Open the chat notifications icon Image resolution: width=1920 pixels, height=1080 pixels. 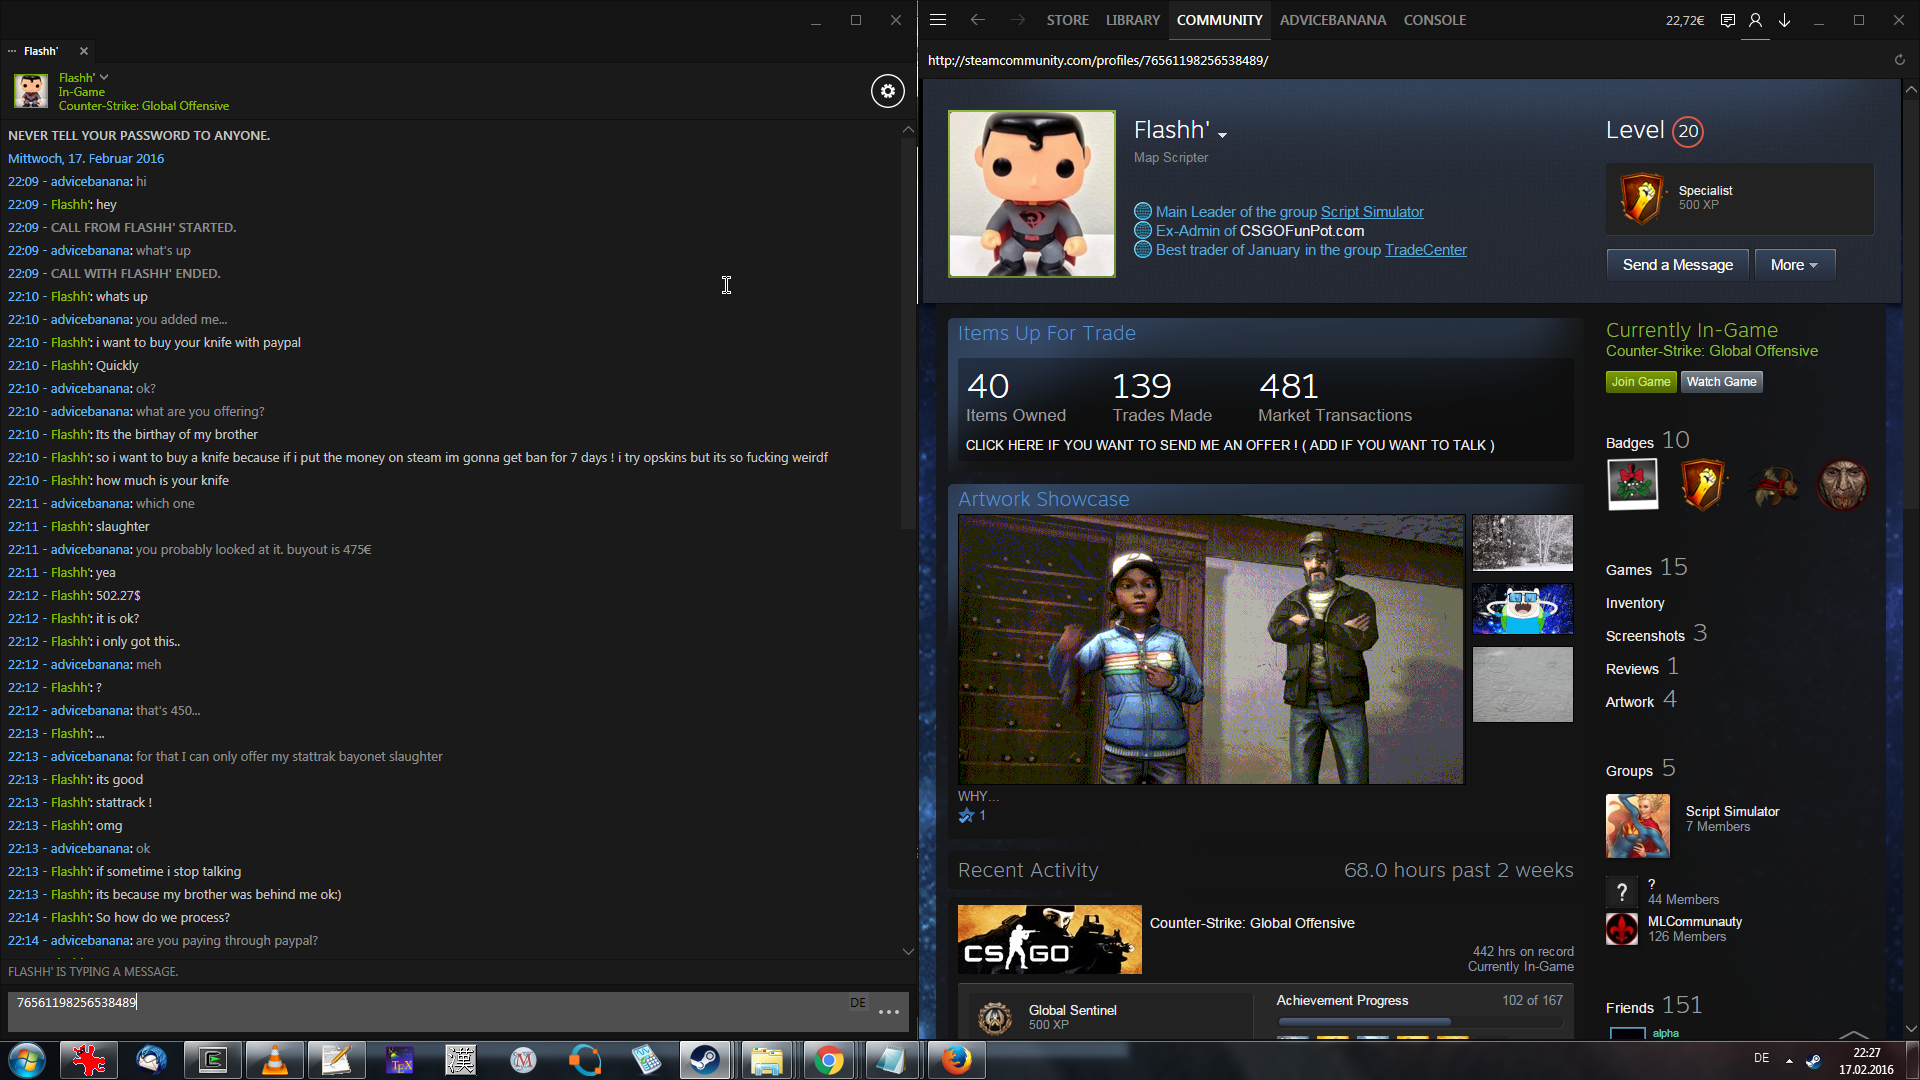[x=1727, y=20]
